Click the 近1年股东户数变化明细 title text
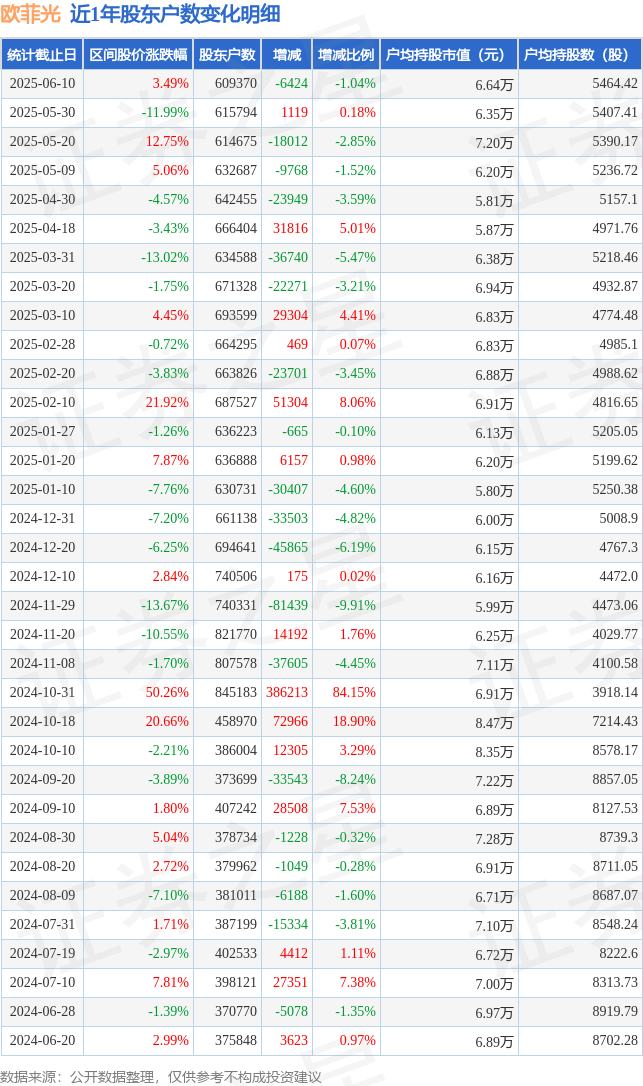Screen dimensions: 643x1086 click(x=175, y=14)
